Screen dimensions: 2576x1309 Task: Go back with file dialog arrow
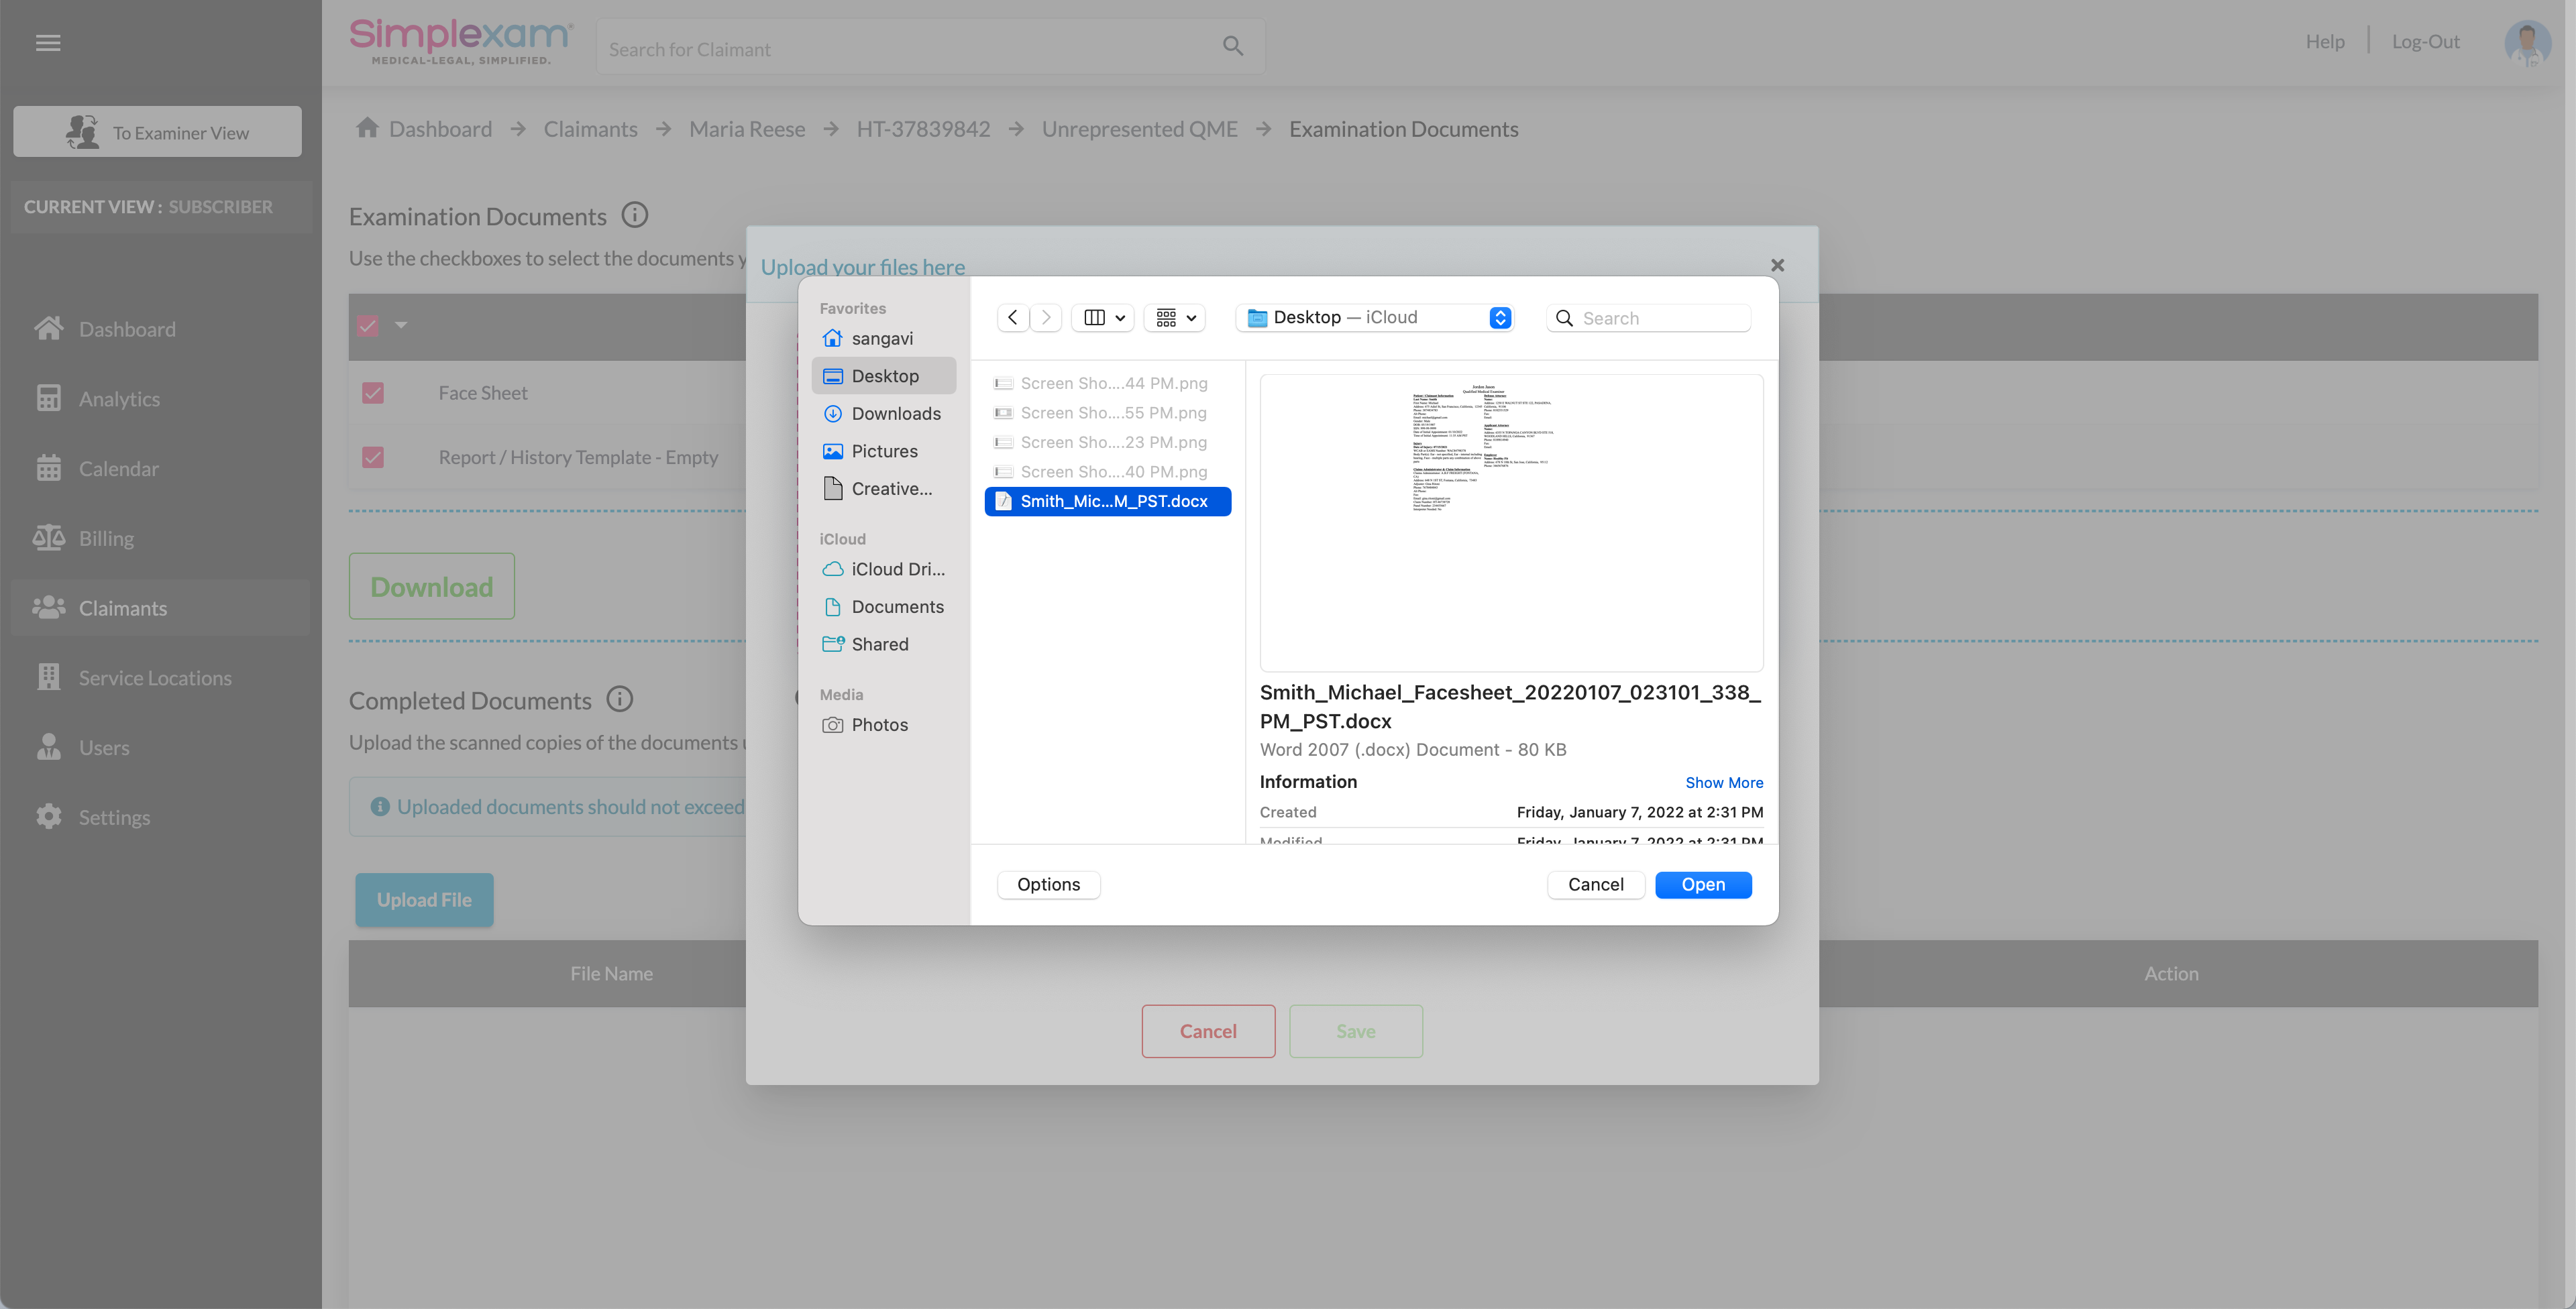(x=1012, y=318)
